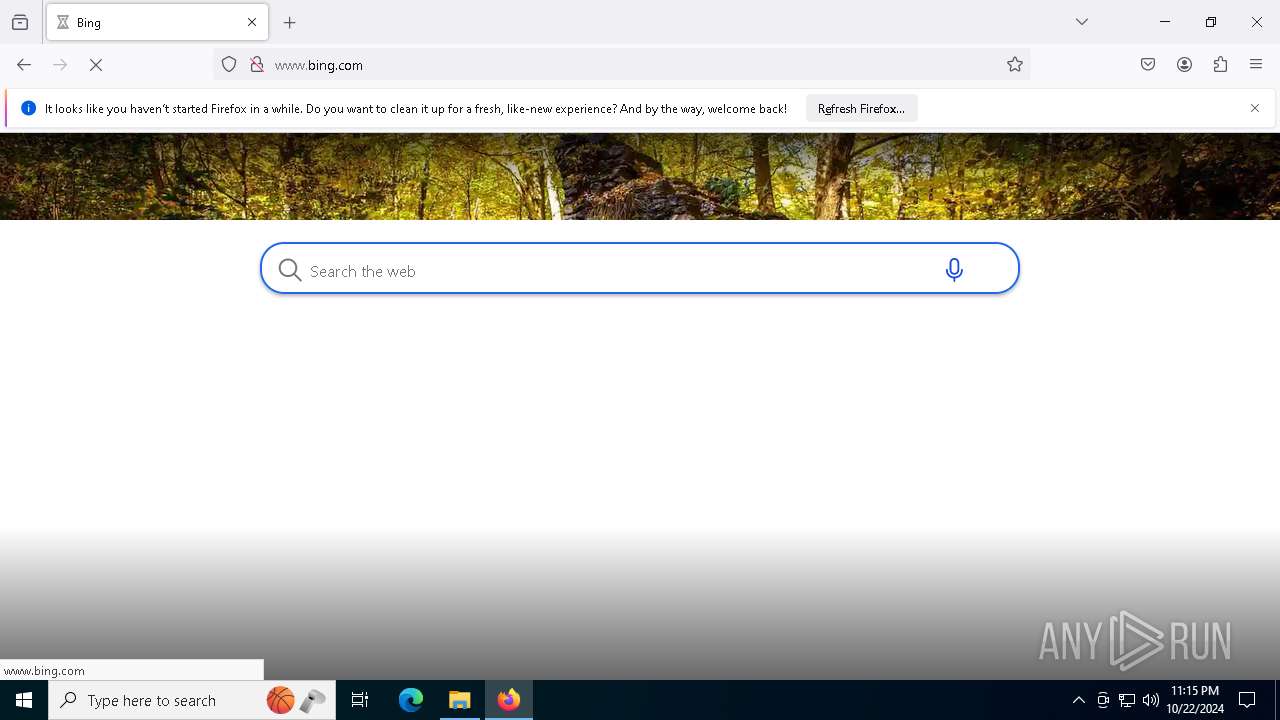Start voice search with microphone icon
Image resolution: width=1280 pixels, height=720 pixels.
click(x=954, y=269)
